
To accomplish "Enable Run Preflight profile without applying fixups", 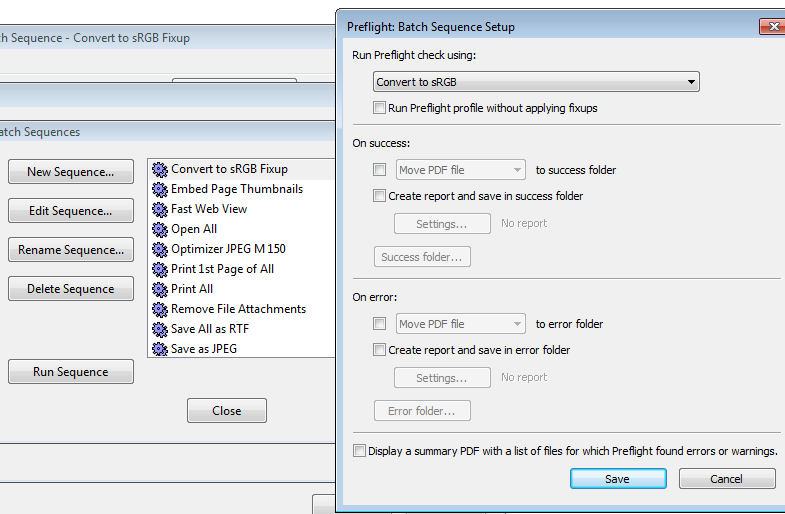I will (379, 108).
